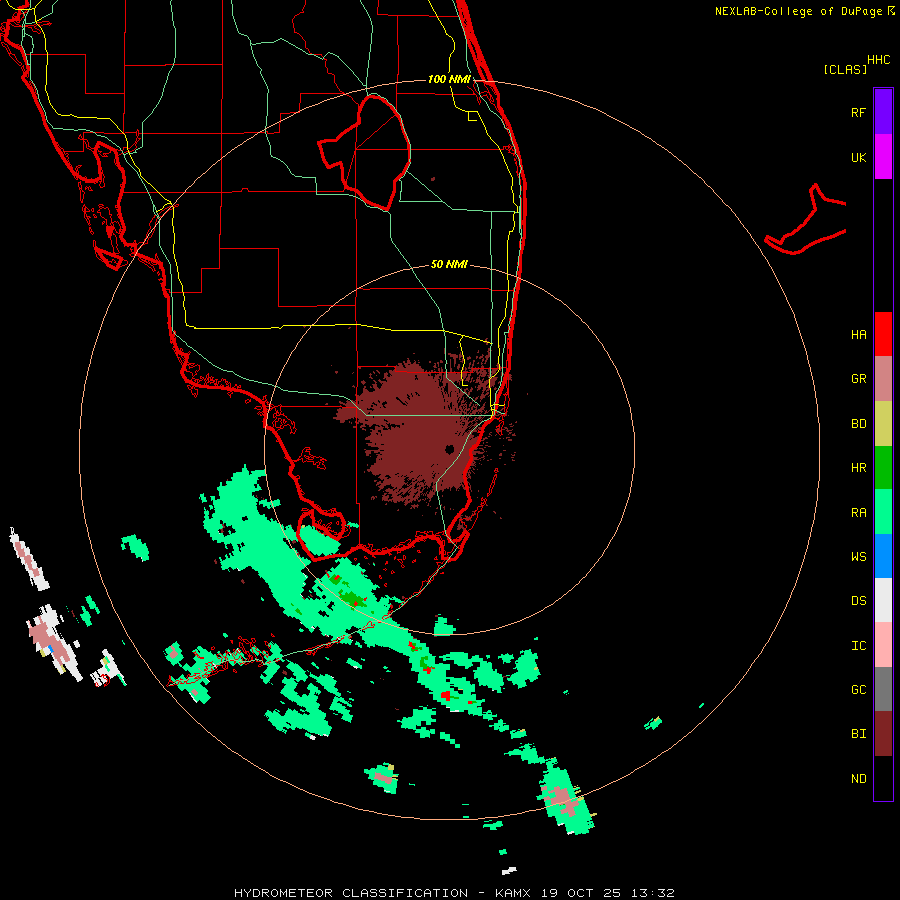Click the 'GR' legend label
This screenshot has width=900, height=900.
858,379
